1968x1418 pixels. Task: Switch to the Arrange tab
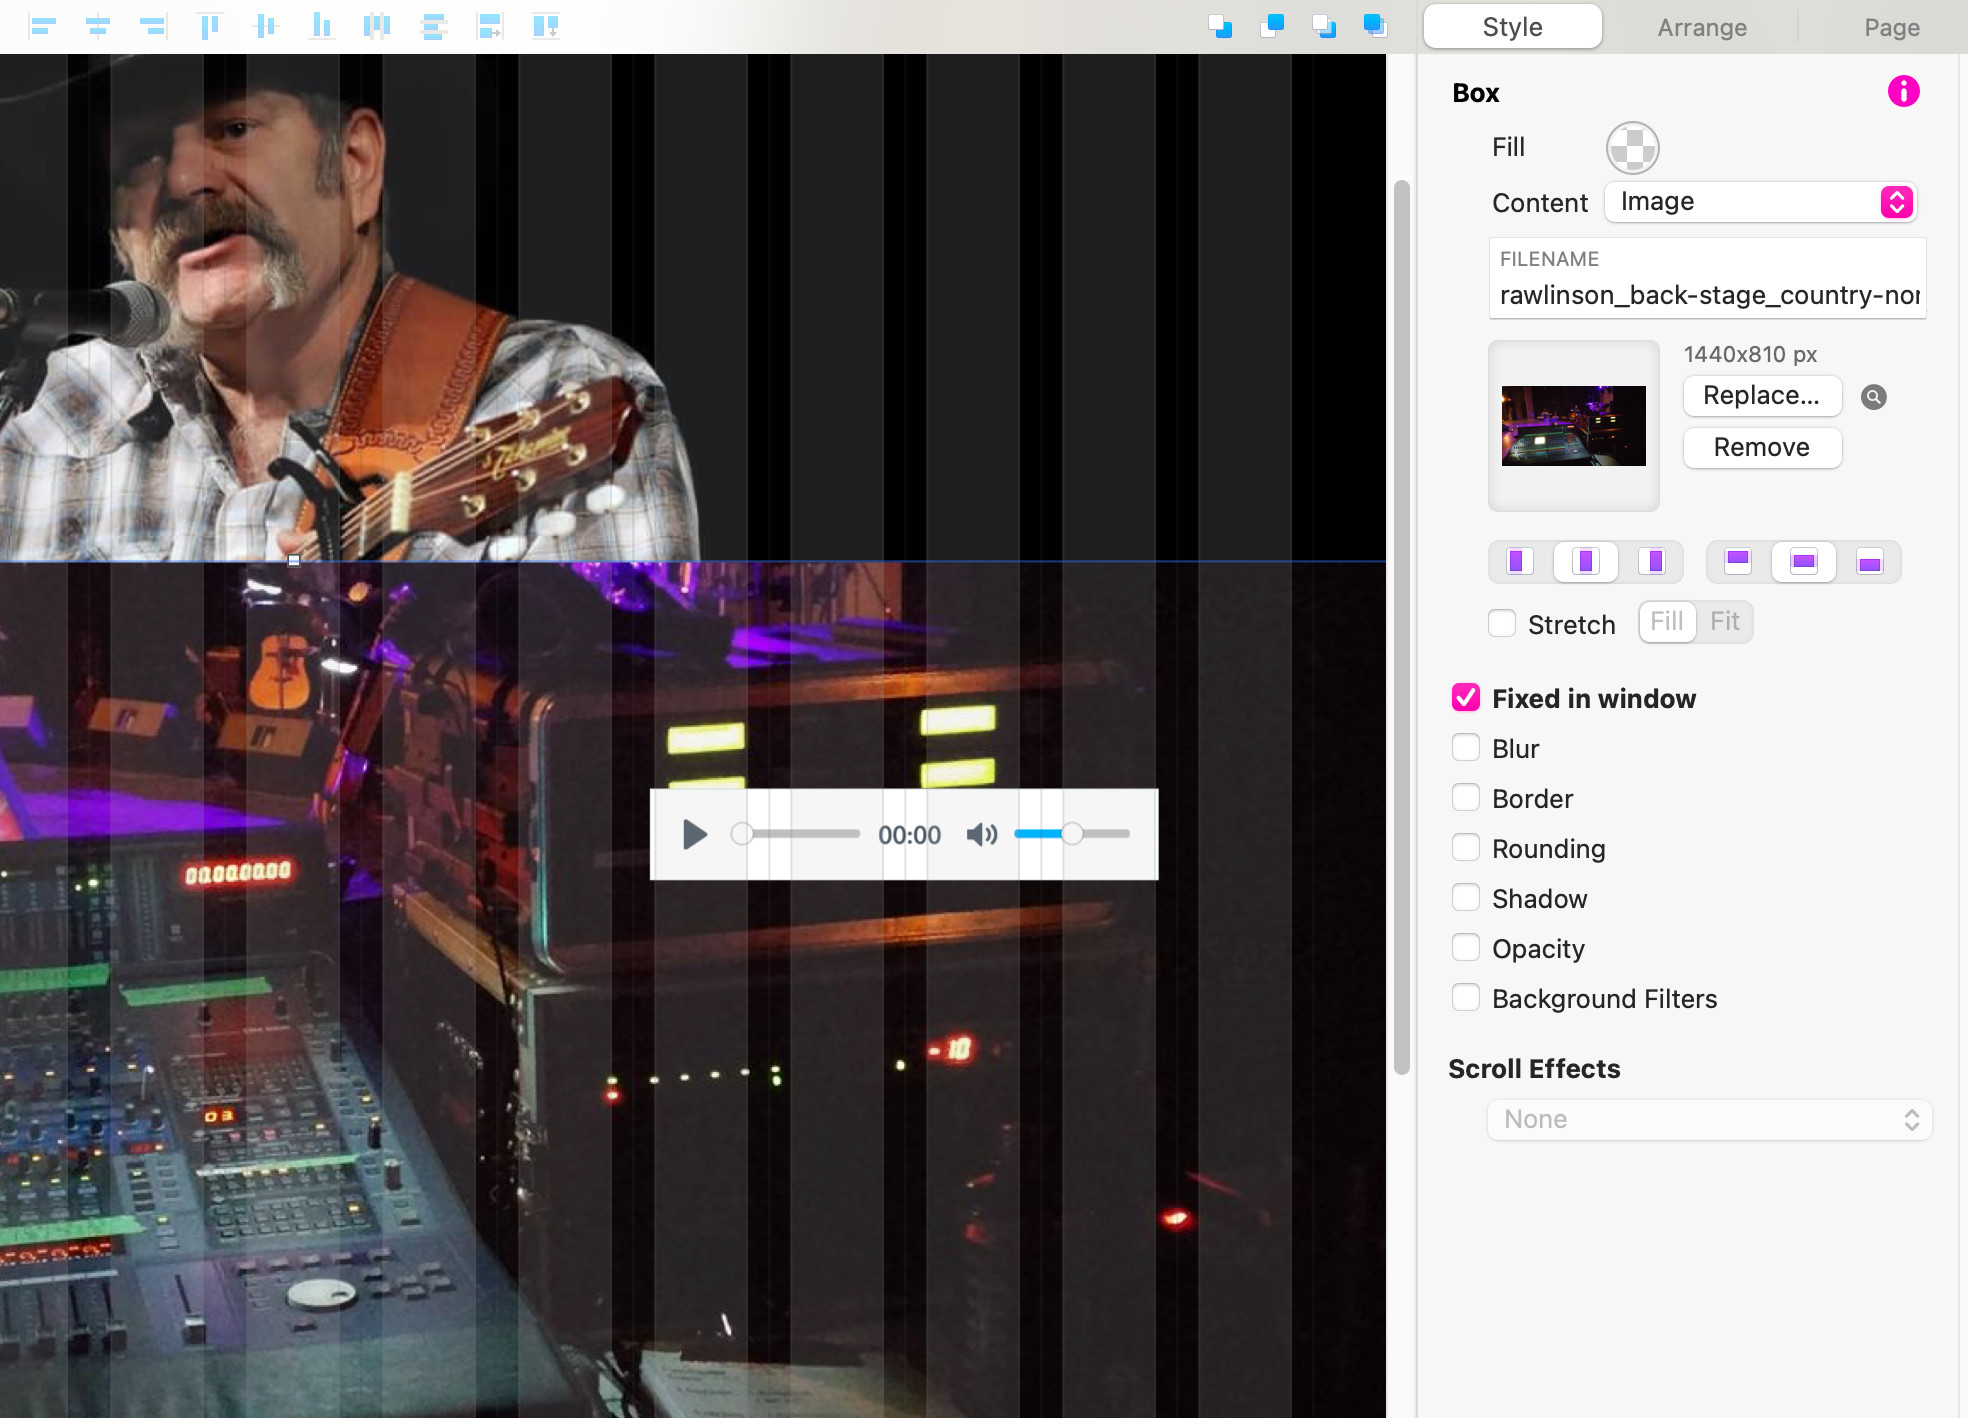(1701, 27)
